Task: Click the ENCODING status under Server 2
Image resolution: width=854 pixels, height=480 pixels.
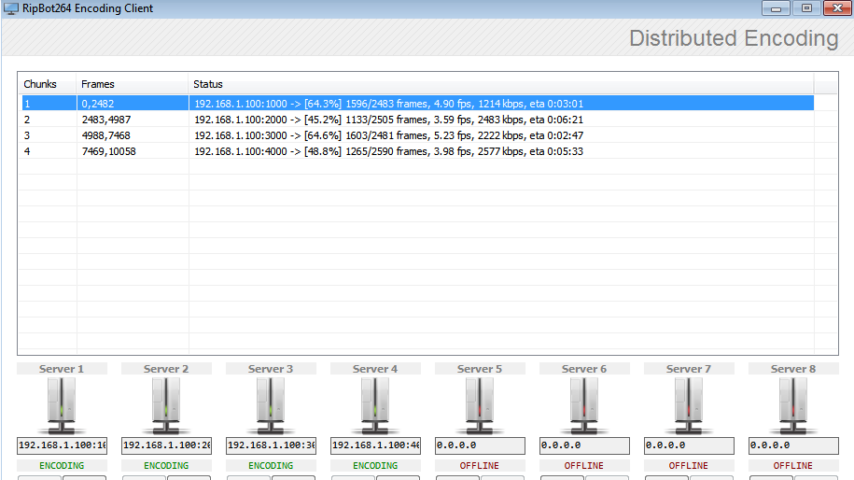Action: [x=166, y=466]
